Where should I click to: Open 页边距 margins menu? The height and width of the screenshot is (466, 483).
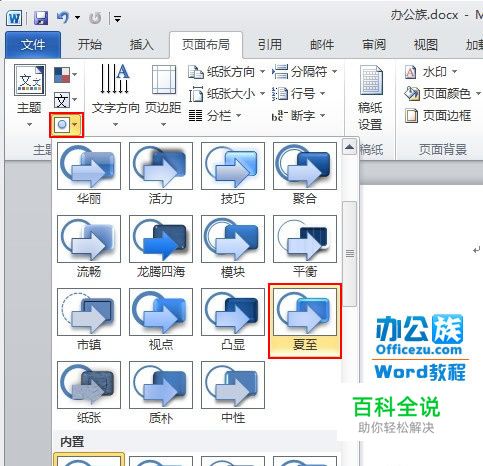pos(163,96)
